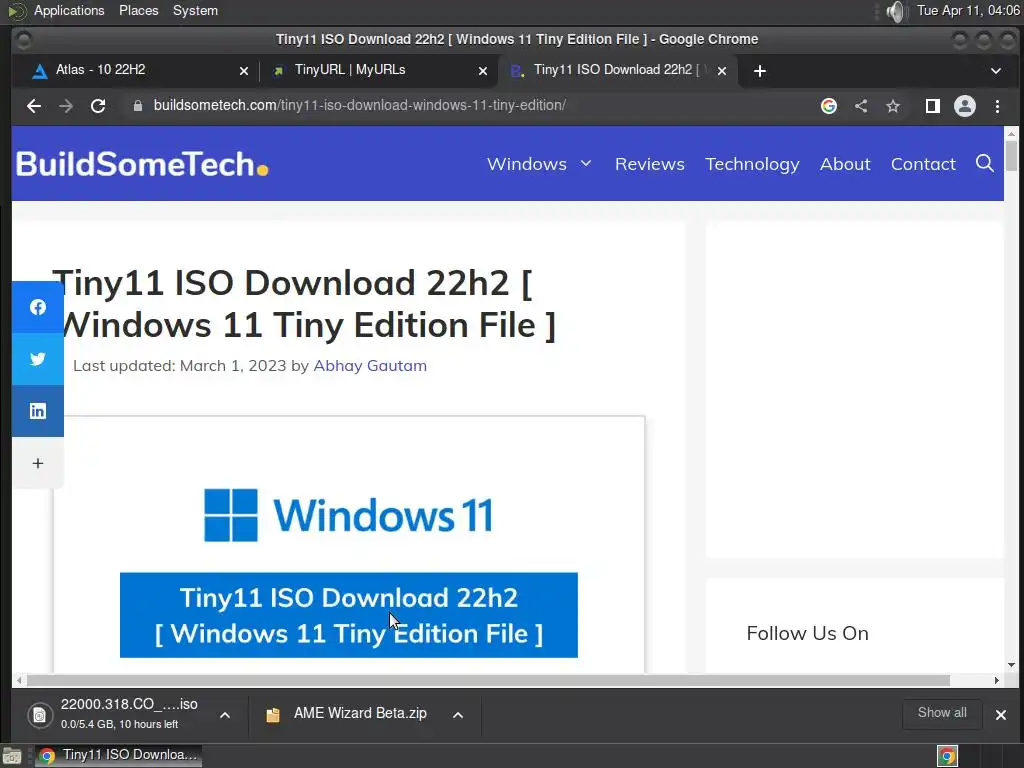Image resolution: width=1024 pixels, height=768 pixels.
Task: Share article on Facebook
Action: pos(38,307)
